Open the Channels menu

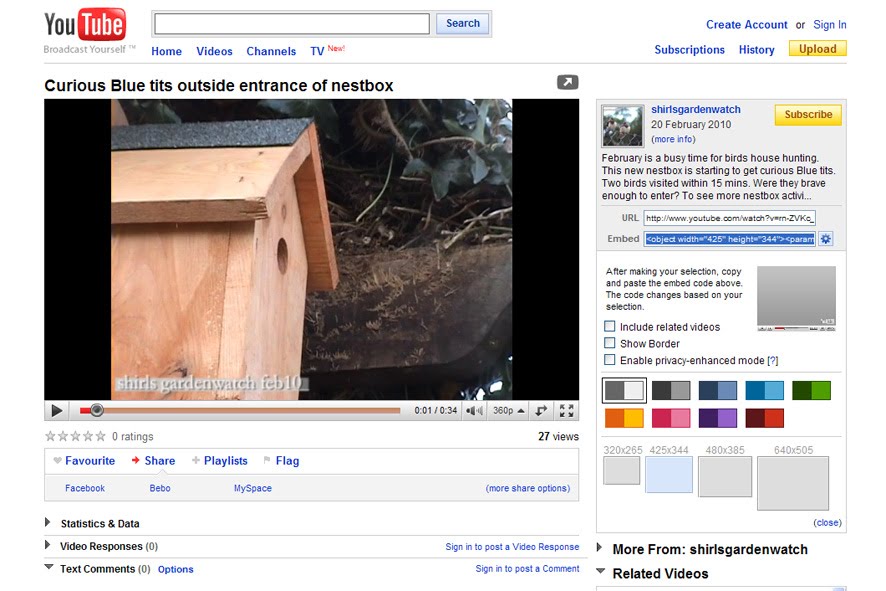(271, 51)
